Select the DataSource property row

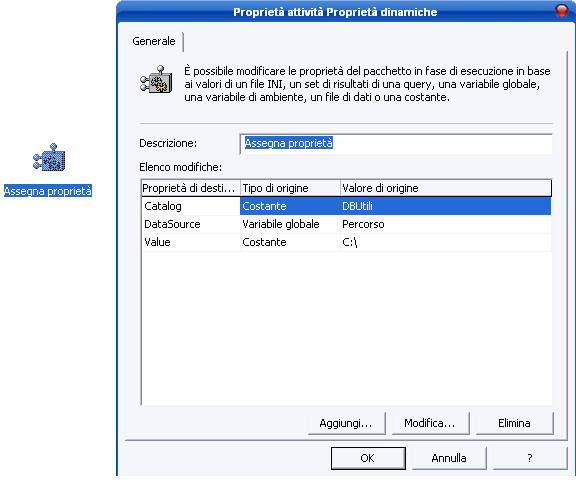point(346,224)
